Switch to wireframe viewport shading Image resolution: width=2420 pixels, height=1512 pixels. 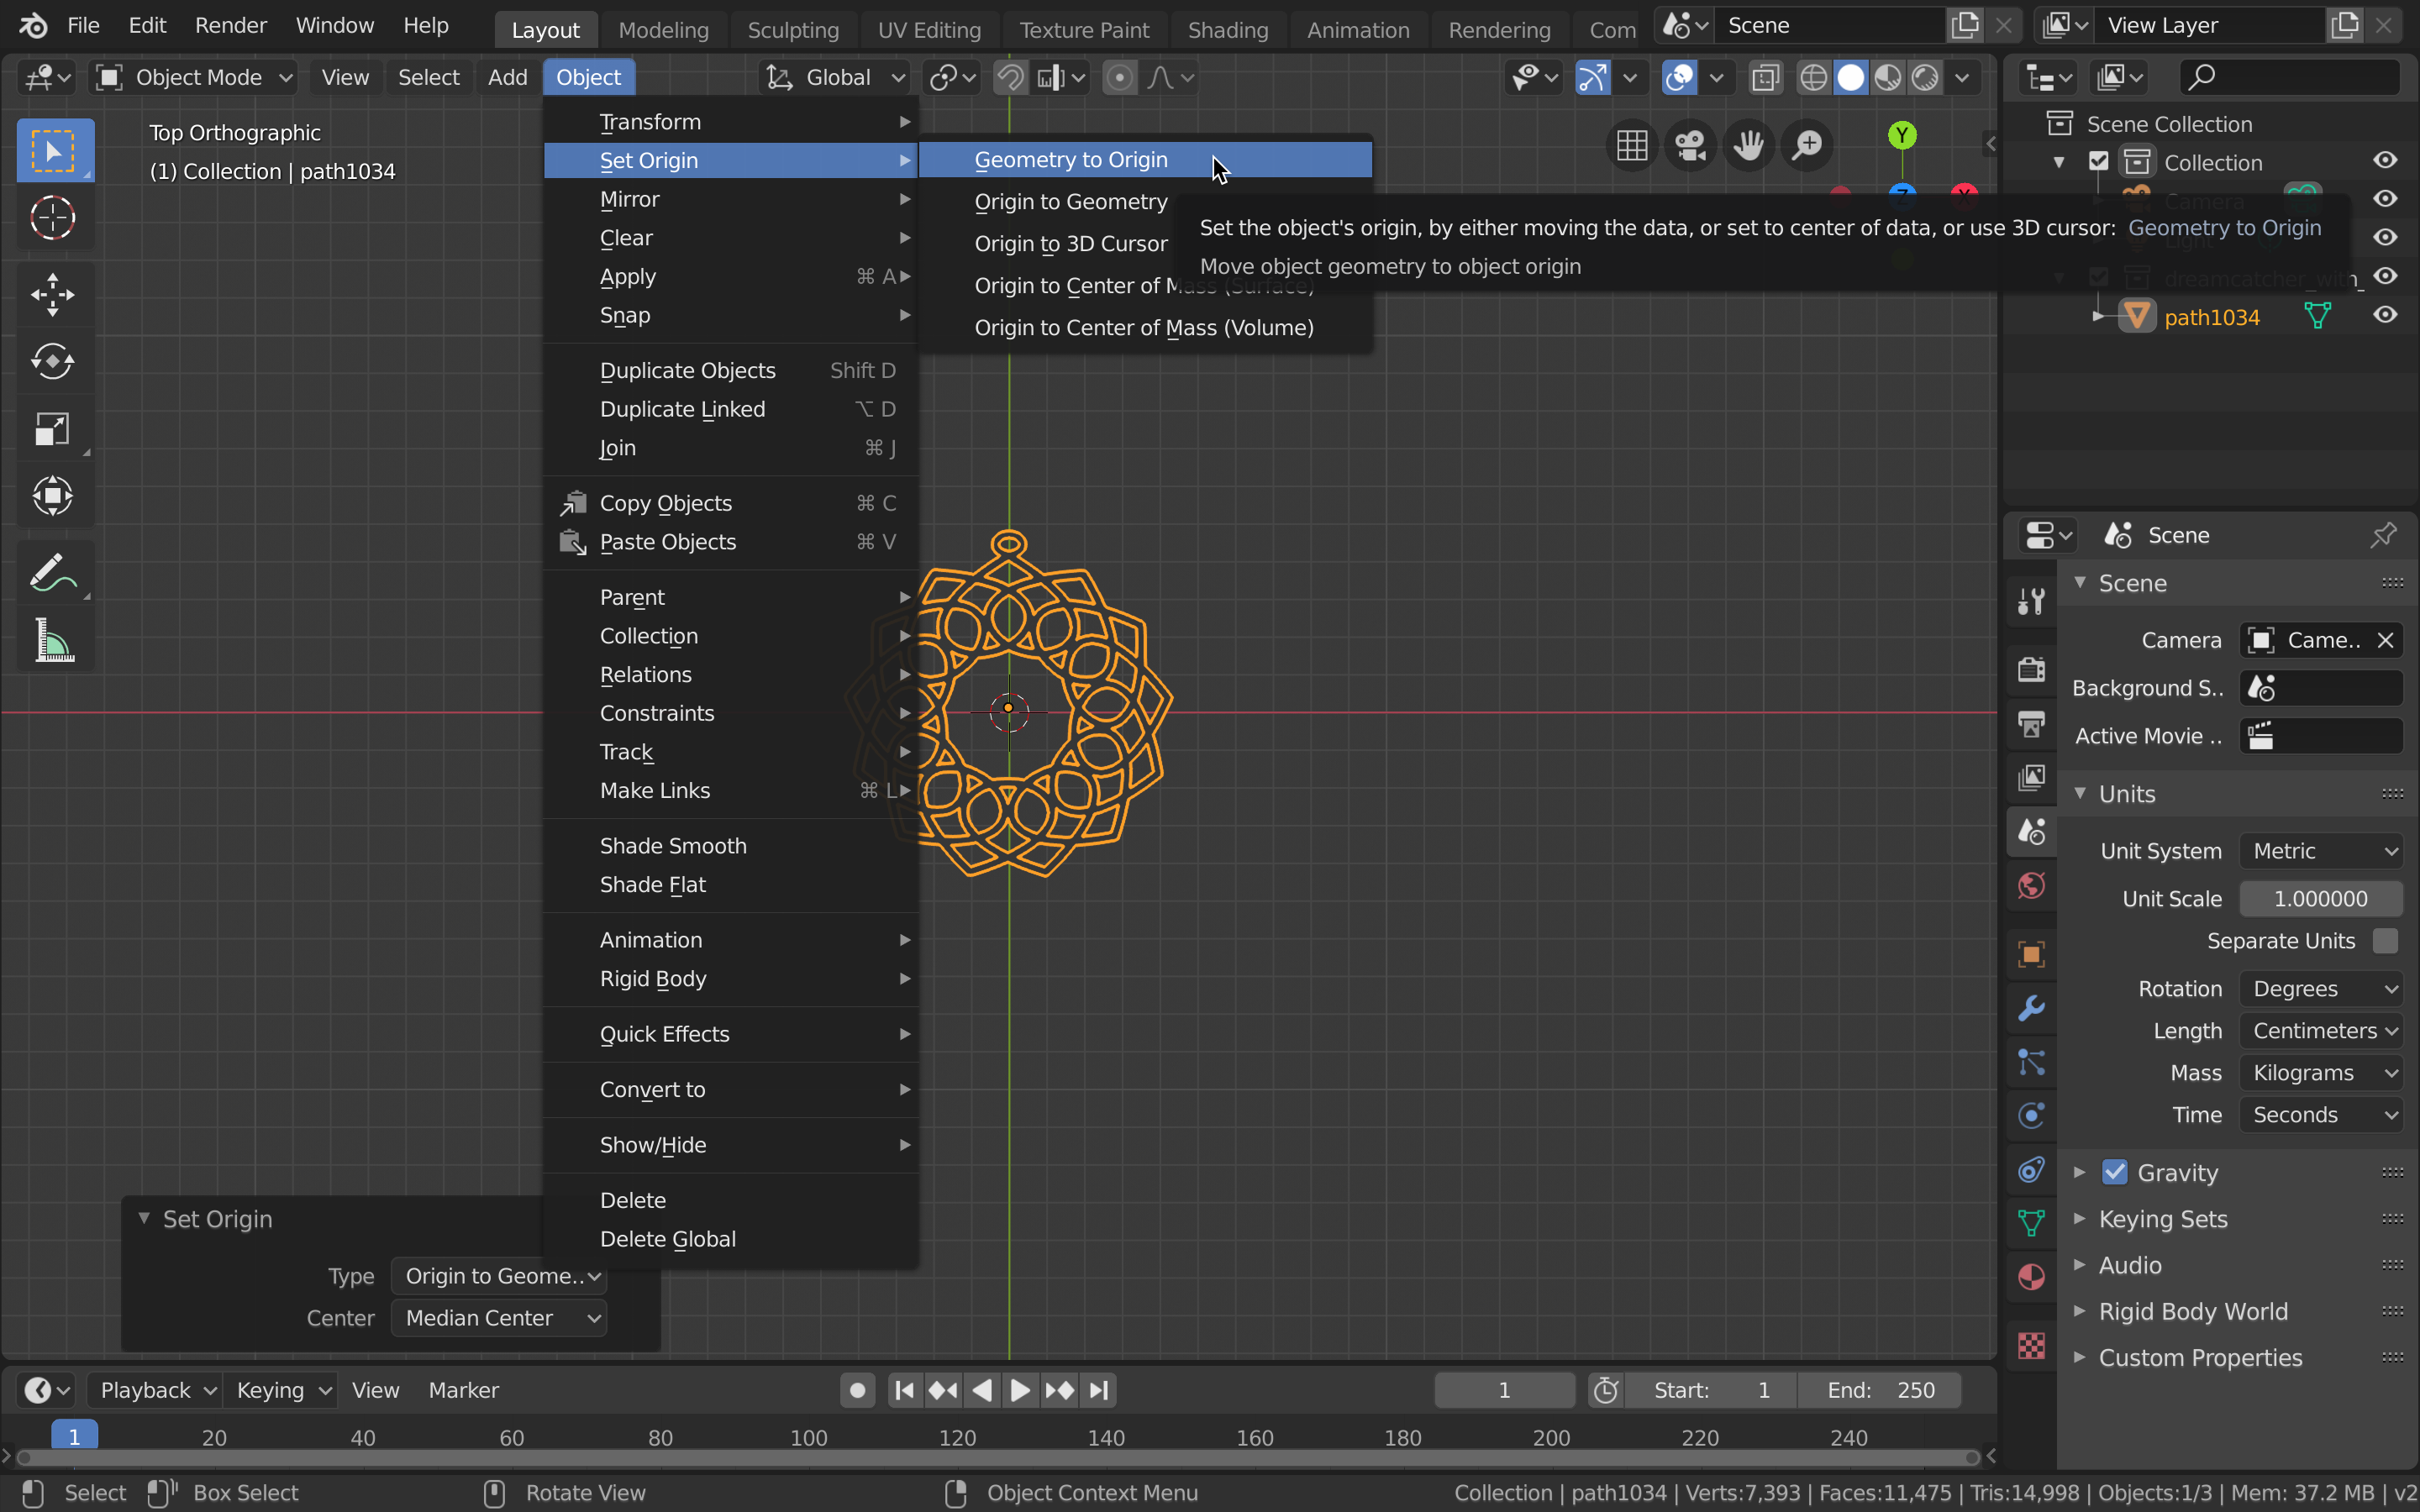click(1813, 77)
